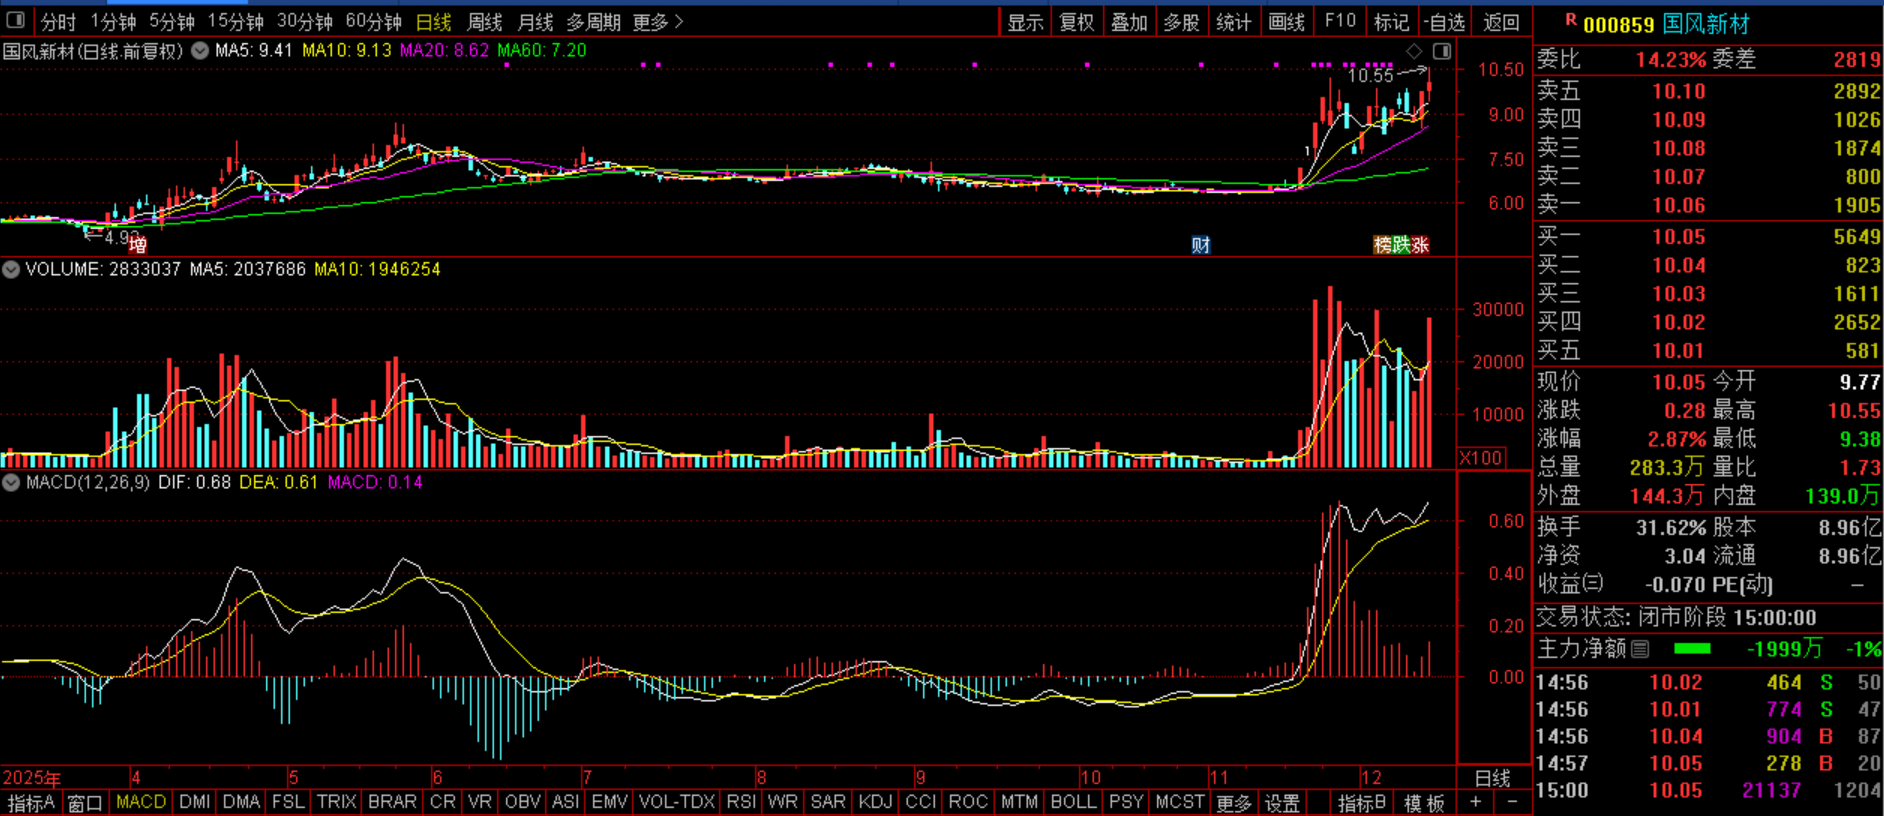Open the 指标B indicator group
The height and width of the screenshot is (816, 1884).
1362,802
